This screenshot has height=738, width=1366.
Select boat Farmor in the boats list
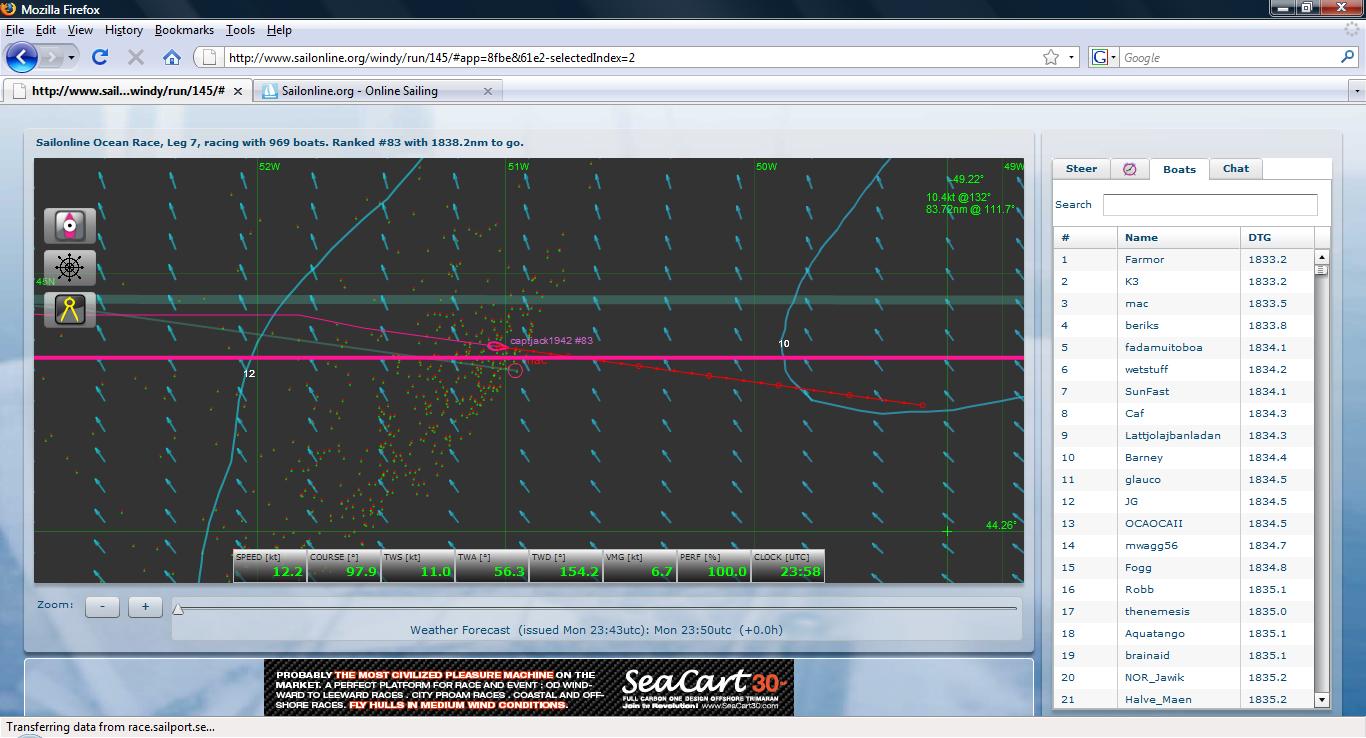(1144, 259)
